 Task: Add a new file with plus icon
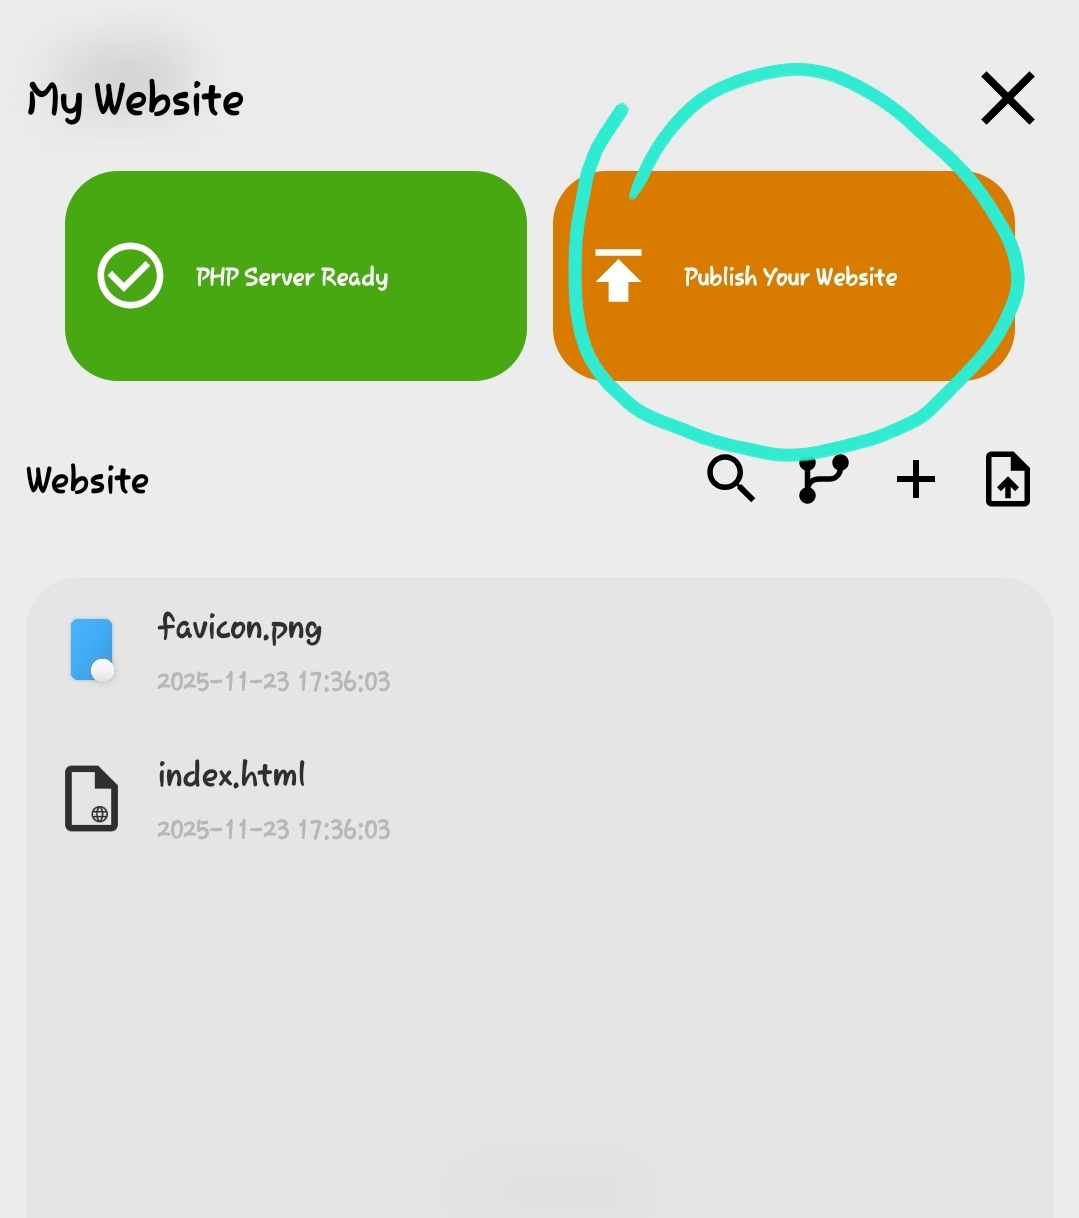click(x=915, y=480)
